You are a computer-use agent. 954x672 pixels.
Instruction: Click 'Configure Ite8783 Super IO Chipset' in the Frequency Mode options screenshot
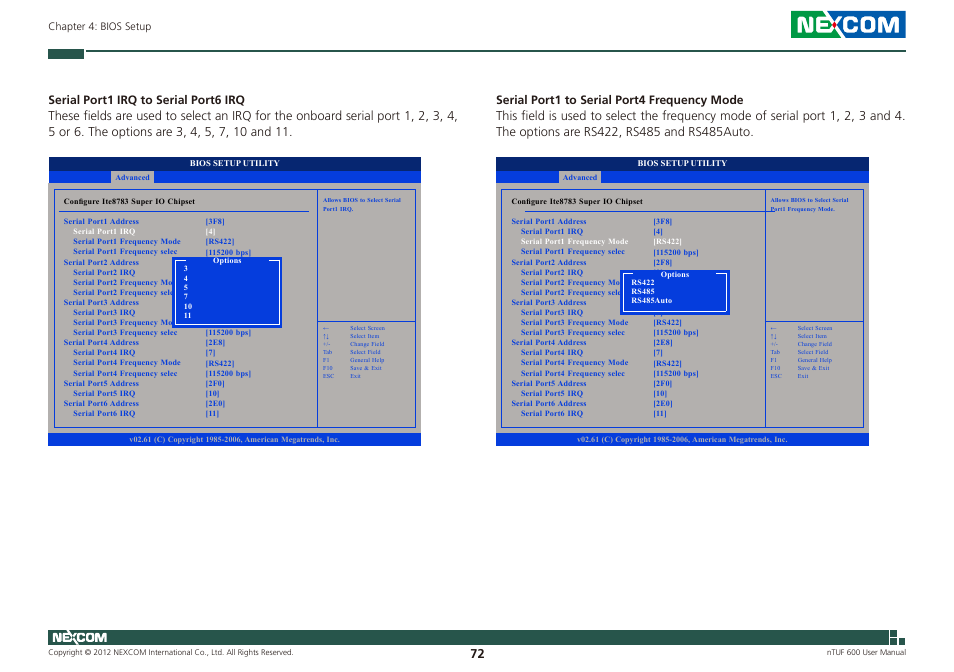(x=577, y=201)
